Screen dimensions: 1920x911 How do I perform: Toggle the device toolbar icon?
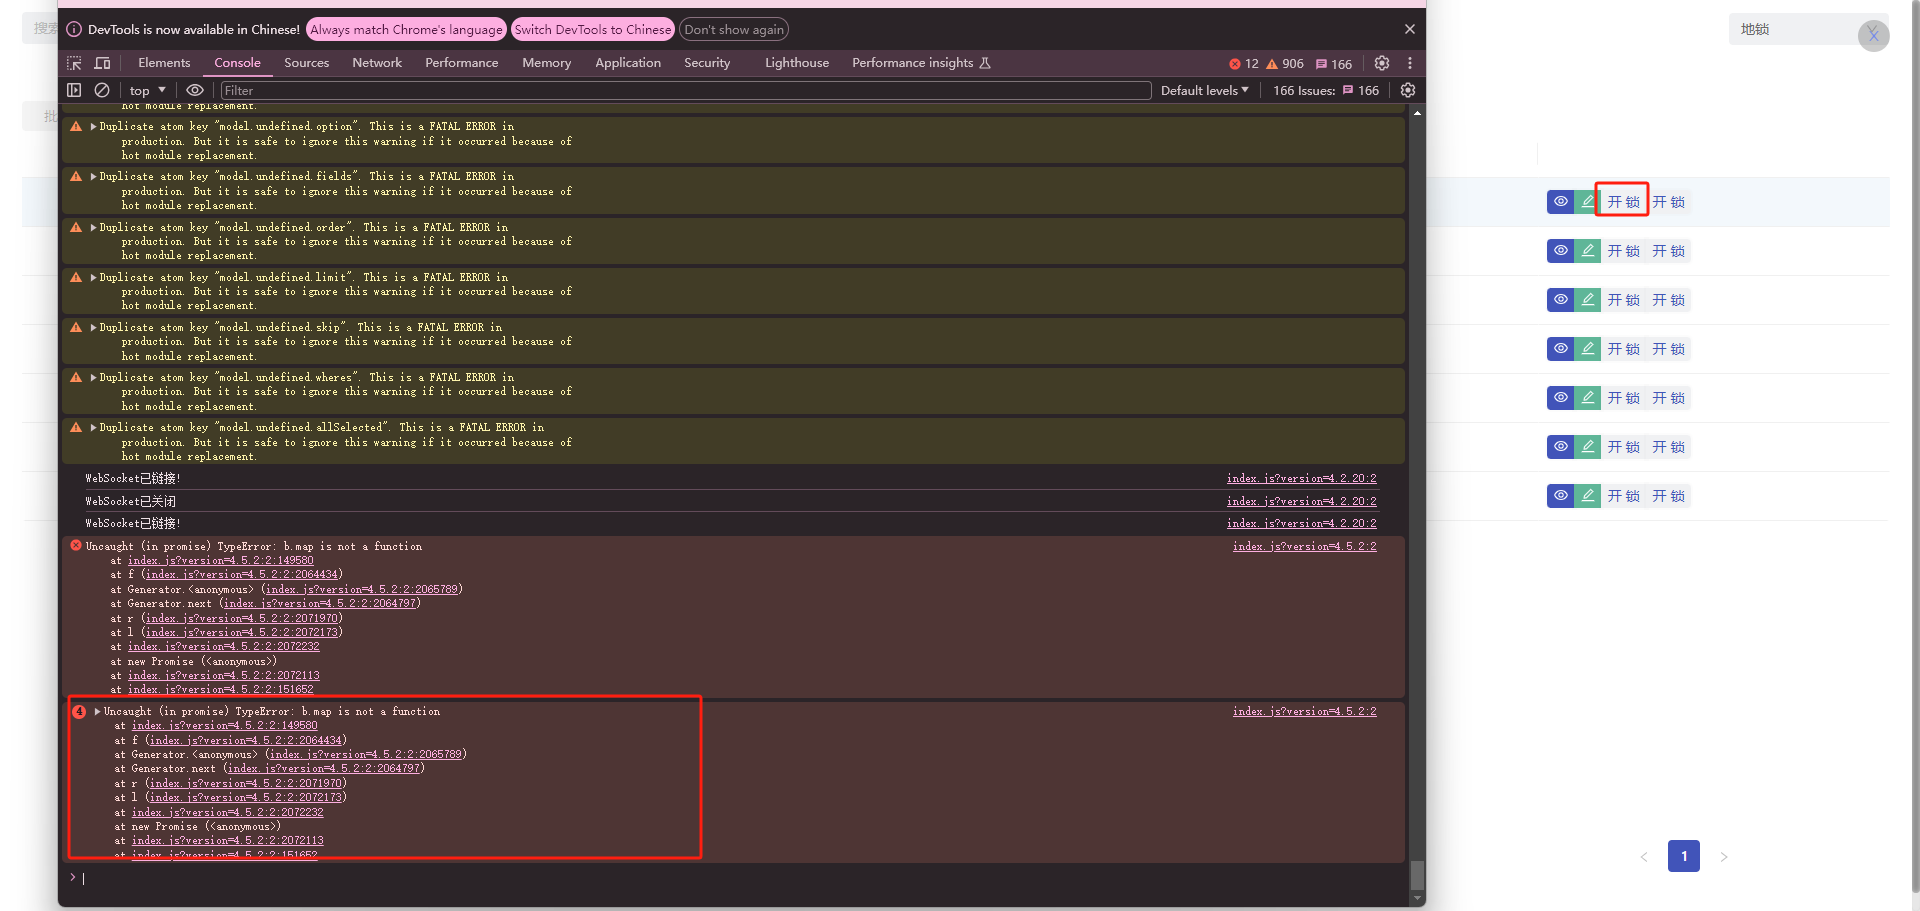pyautogui.click(x=102, y=63)
